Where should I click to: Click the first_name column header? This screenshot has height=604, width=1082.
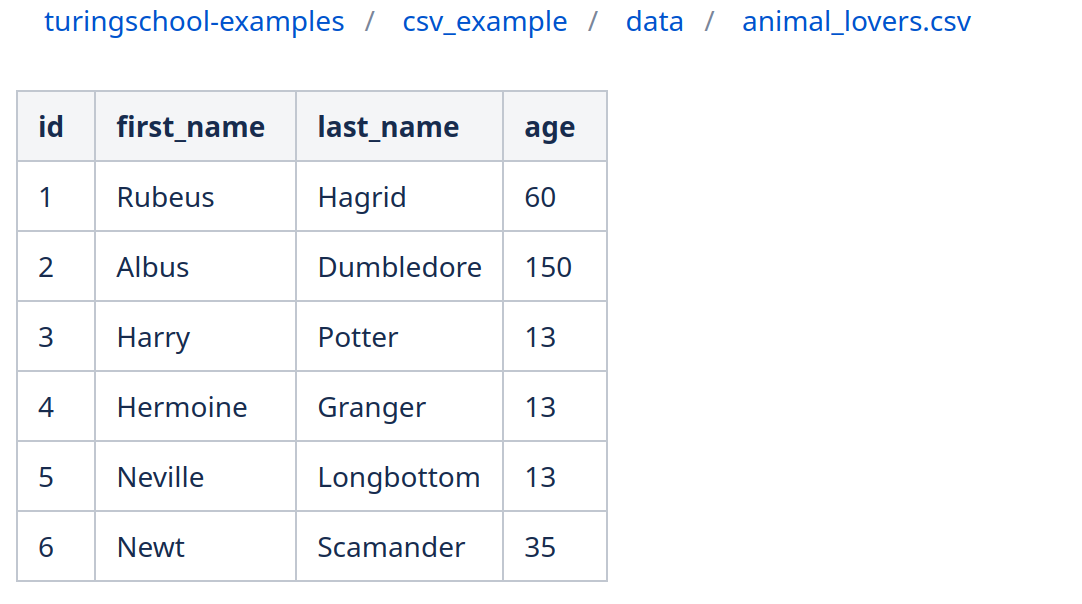point(191,127)
